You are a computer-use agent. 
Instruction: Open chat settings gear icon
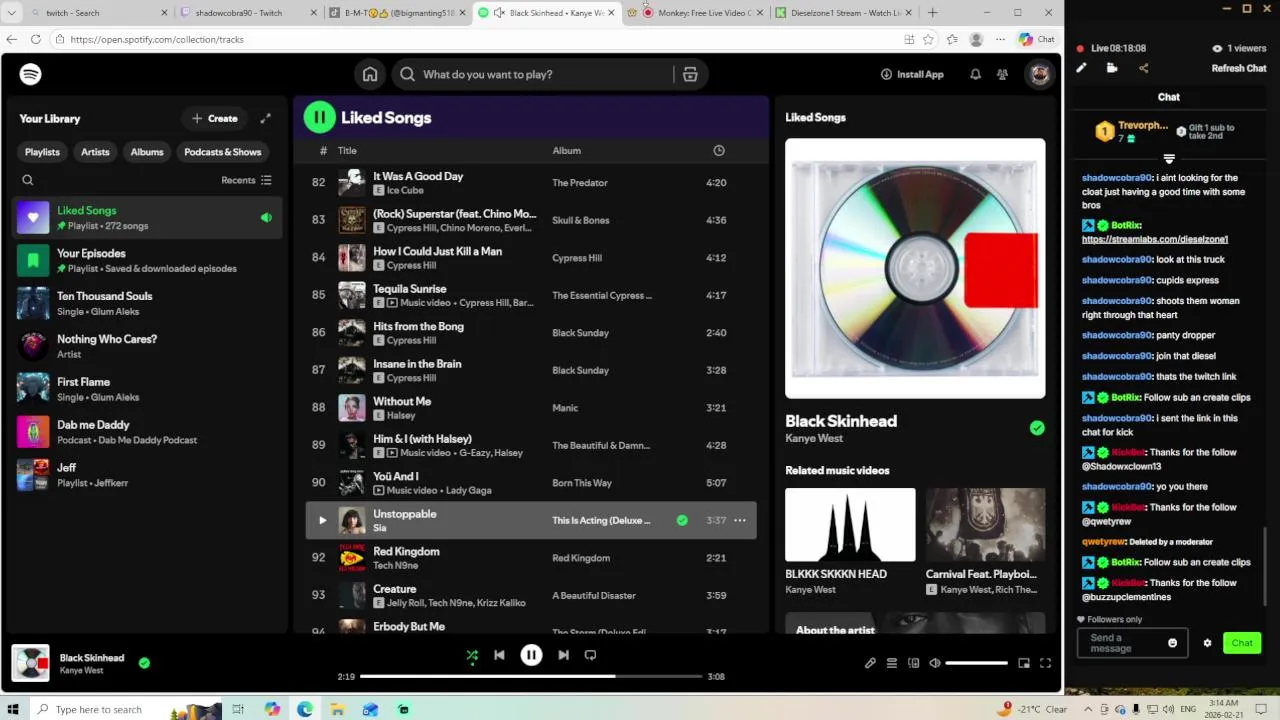[1207, 643]
